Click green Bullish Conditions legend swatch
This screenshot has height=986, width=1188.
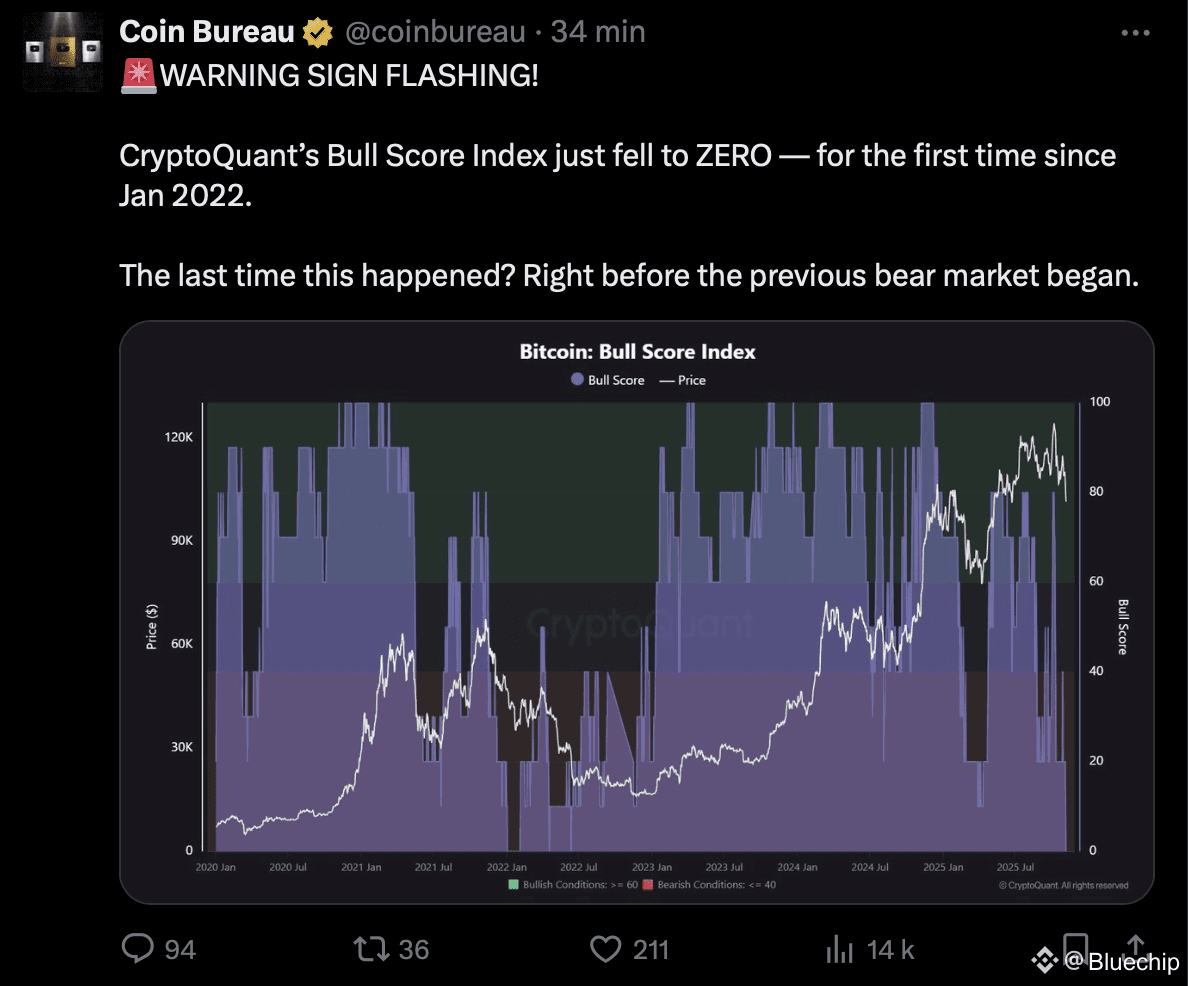click(514, 885)
